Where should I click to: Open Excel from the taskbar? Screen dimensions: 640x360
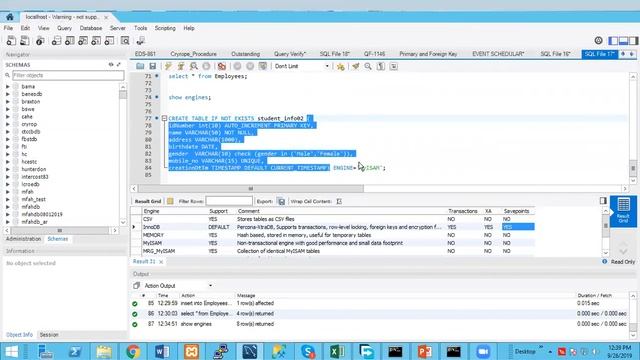(x=337, y=351)
